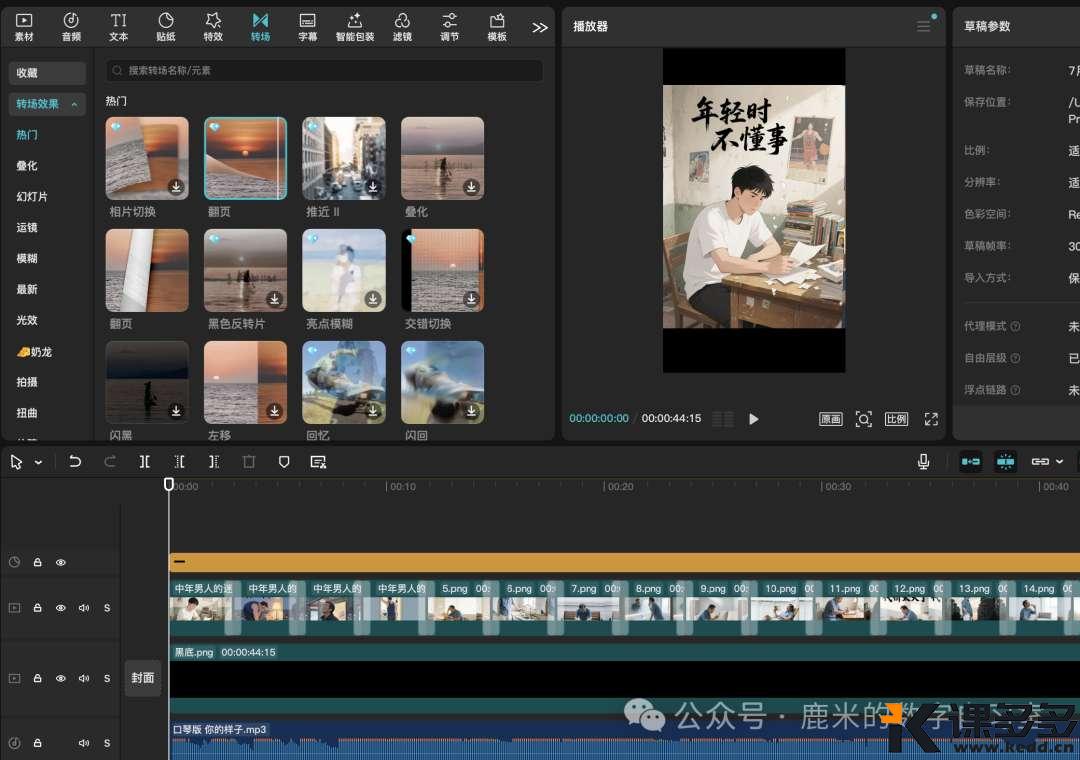The width and height of the screenshot is (1080, 760).
Task: Open the 奶龙 transition category
Action: [x=34, y=352]
